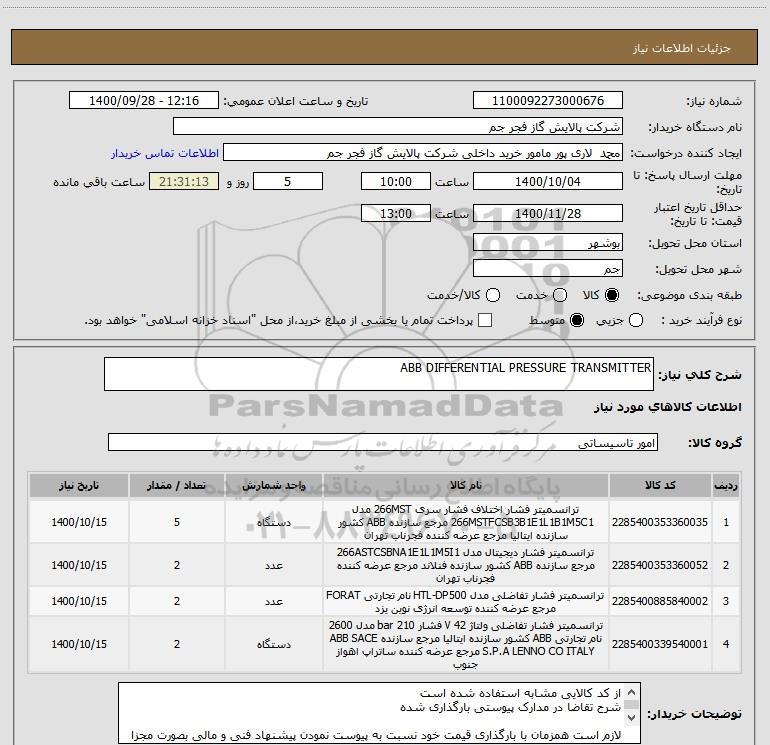Screen dimensions: 770x745
Task: Click the price validity time 13:00
Action: coord(396,214)
